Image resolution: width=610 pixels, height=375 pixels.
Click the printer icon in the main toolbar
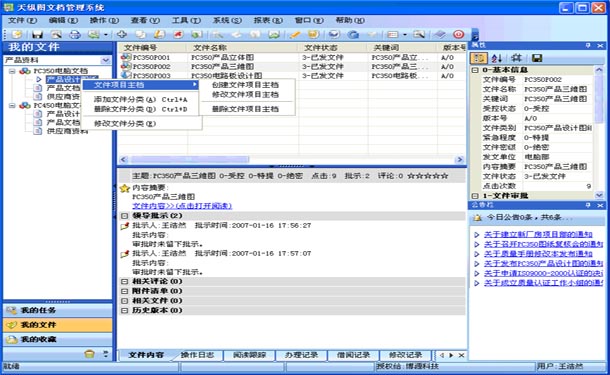tap(75, 35)
